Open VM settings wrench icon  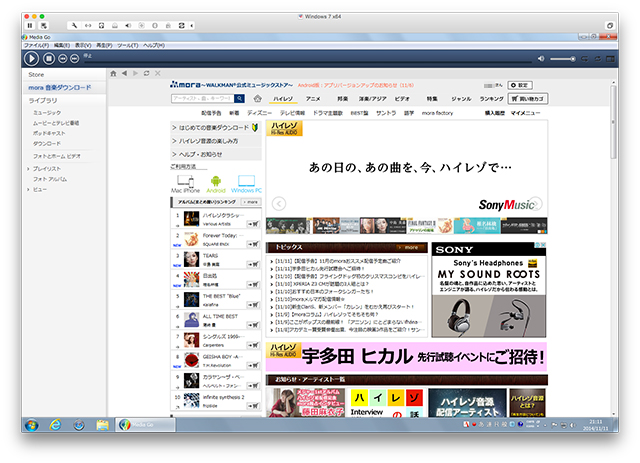tap(74, 25)
